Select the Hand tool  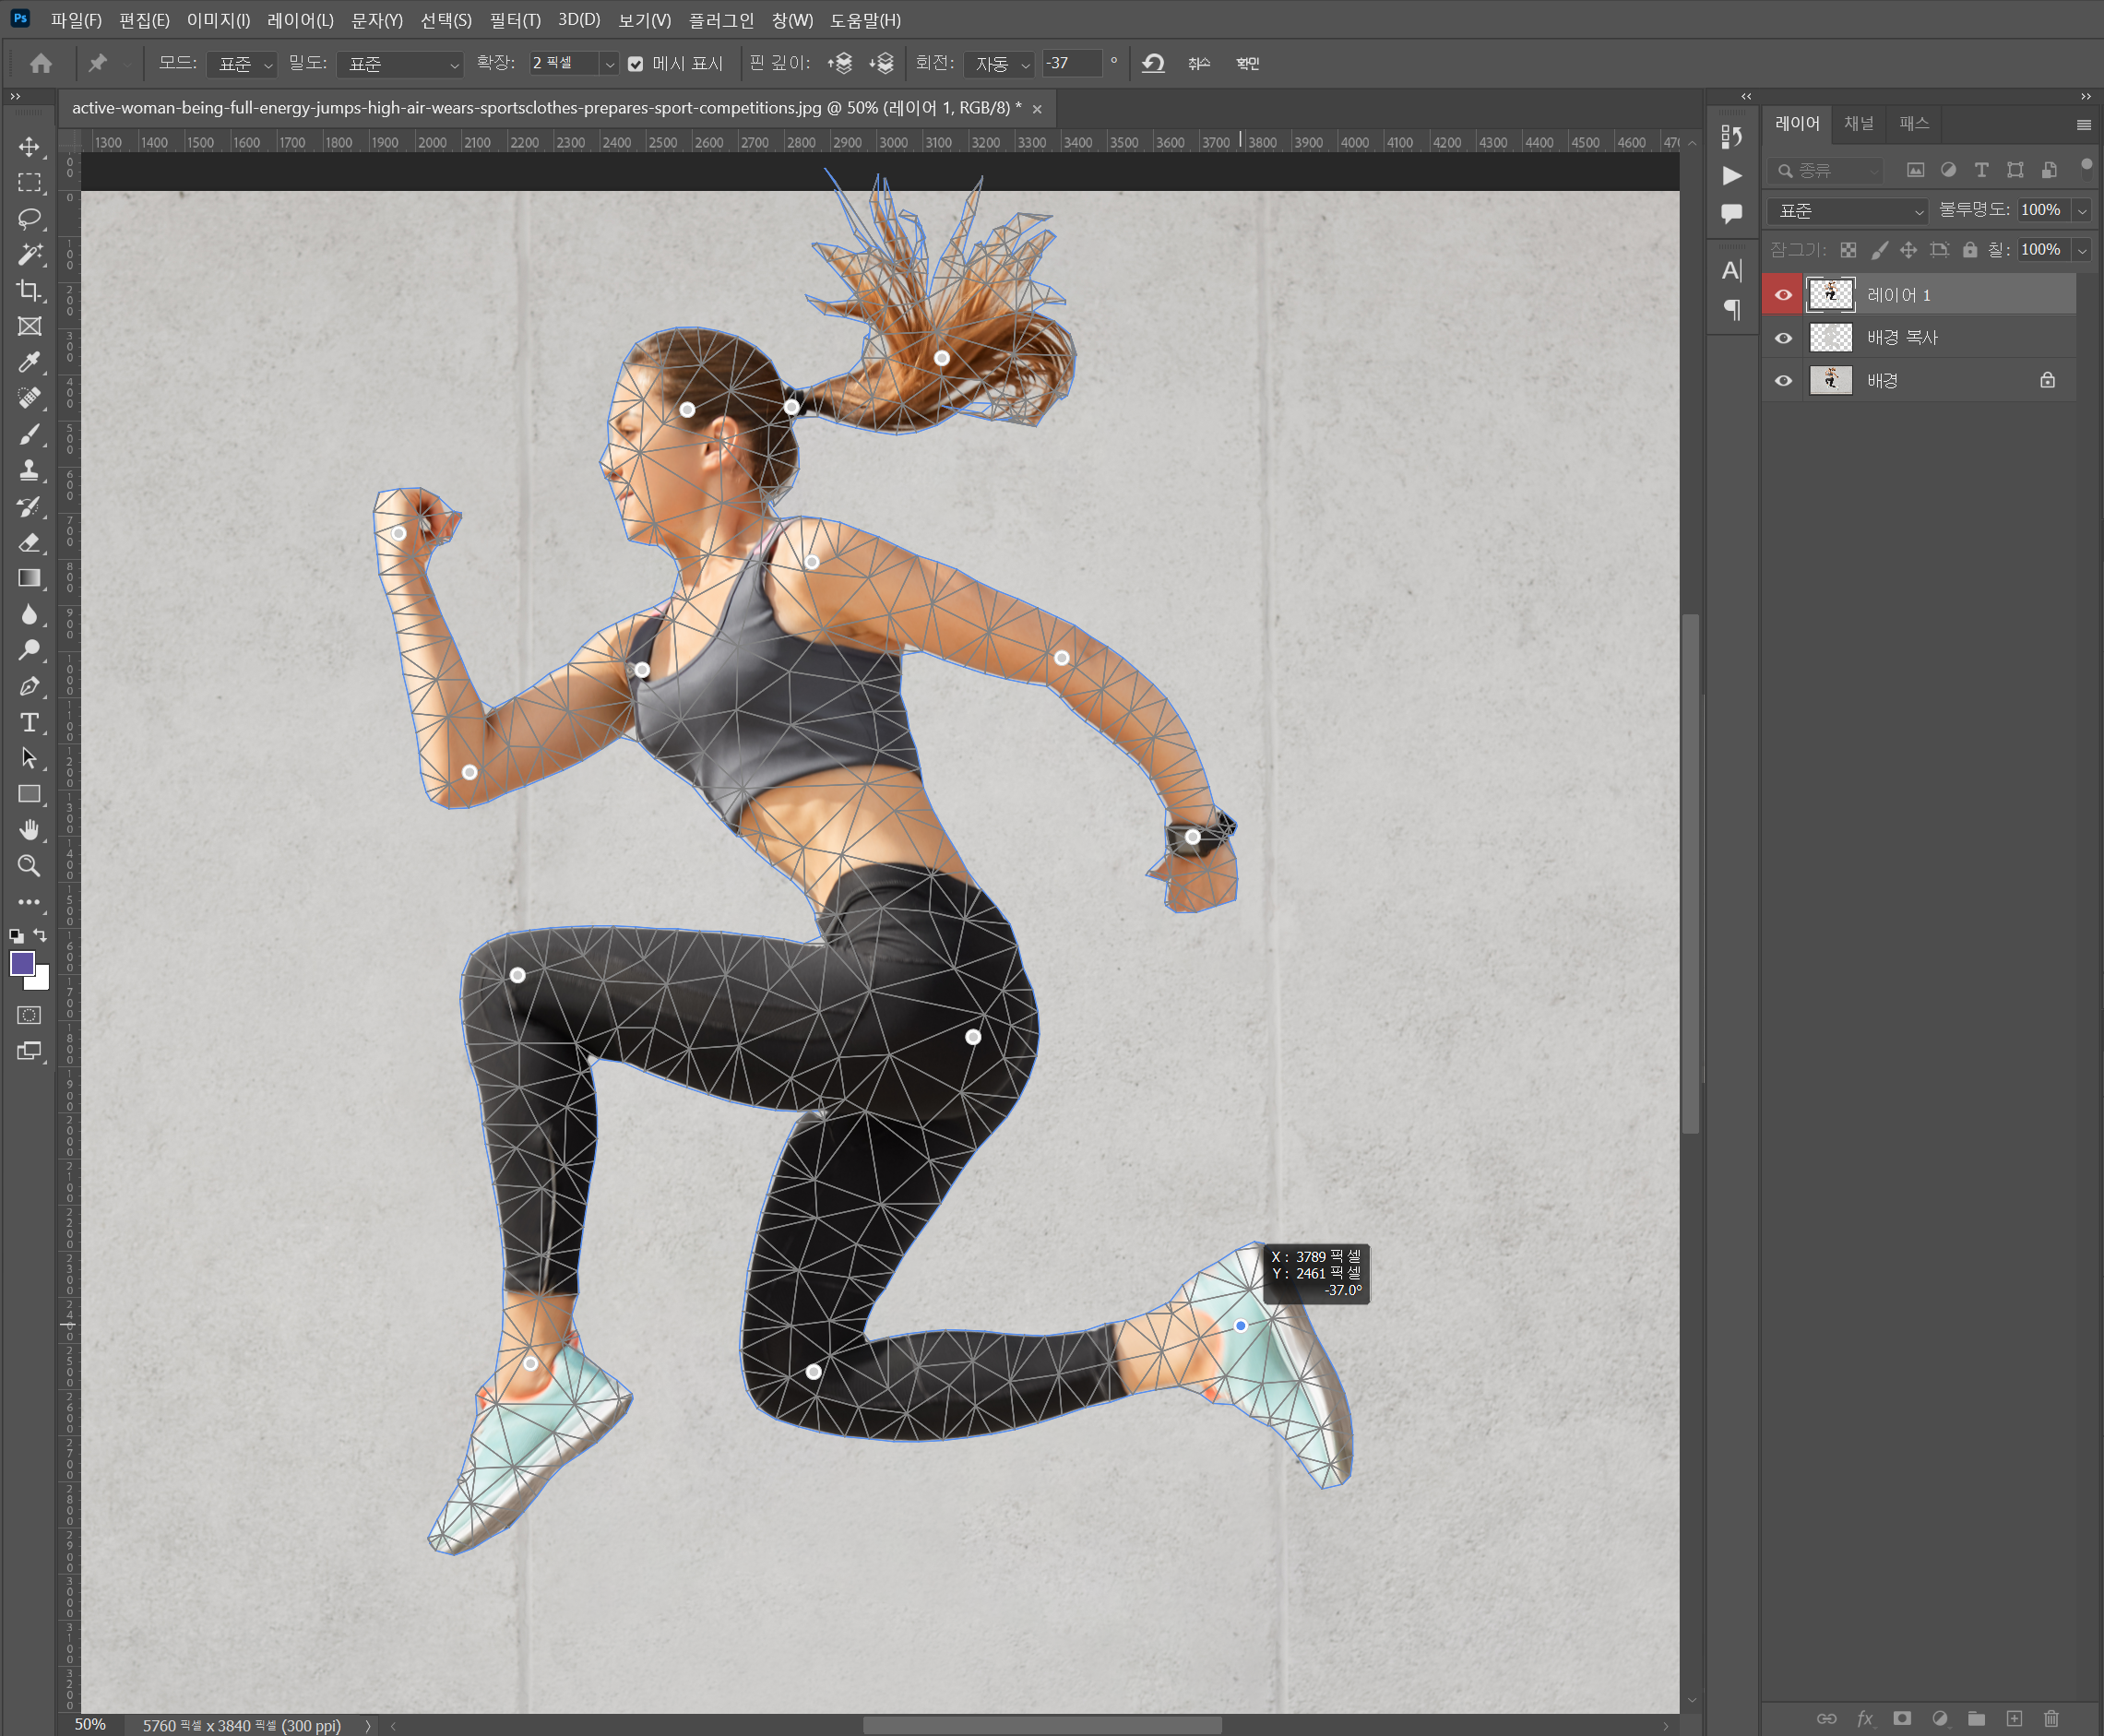click(x=29, y=830)
